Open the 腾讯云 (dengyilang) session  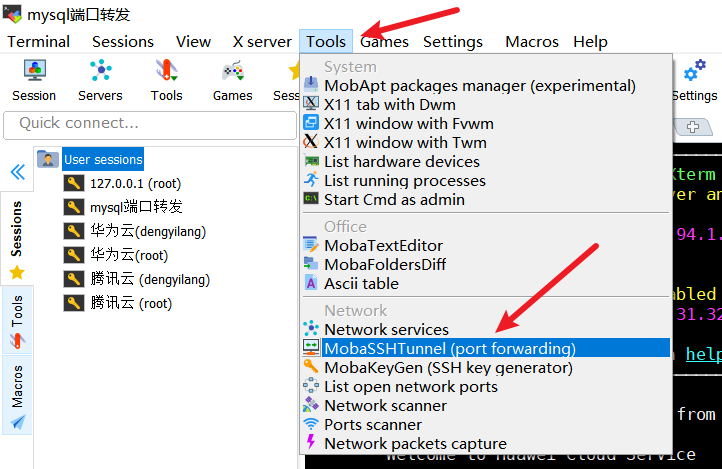150,279
